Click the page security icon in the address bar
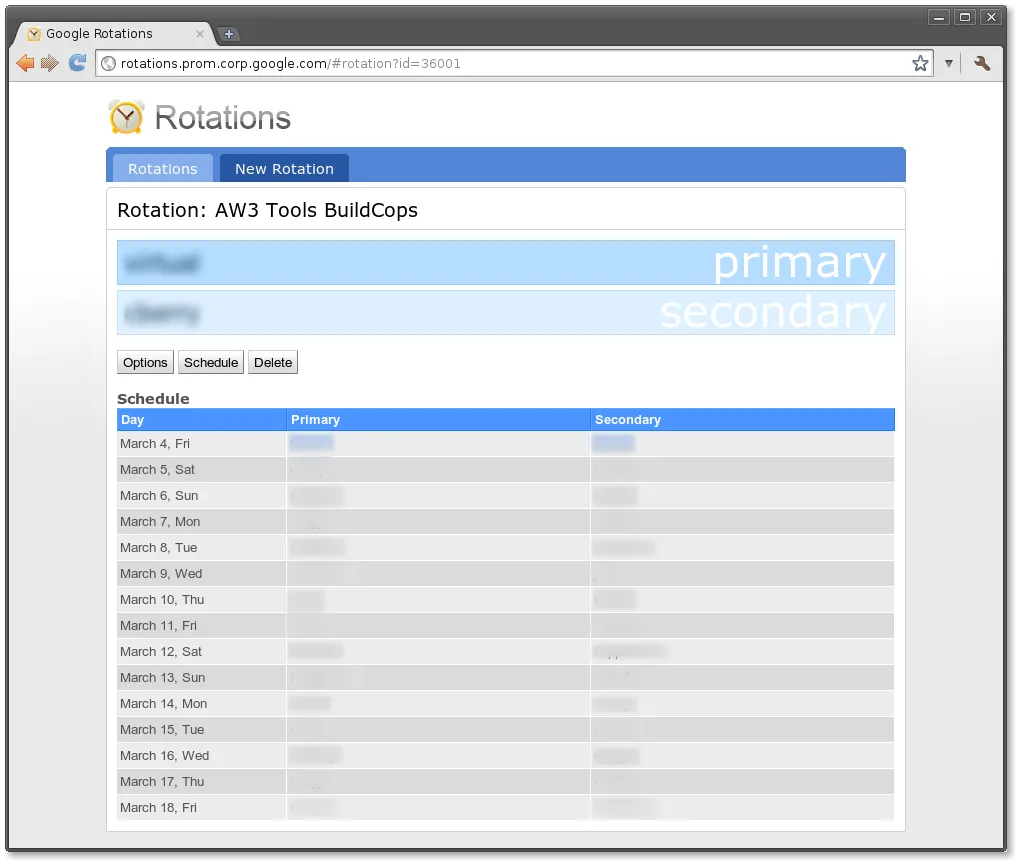Viewport: 1016px width, 861px height. [x=107, y=62]
